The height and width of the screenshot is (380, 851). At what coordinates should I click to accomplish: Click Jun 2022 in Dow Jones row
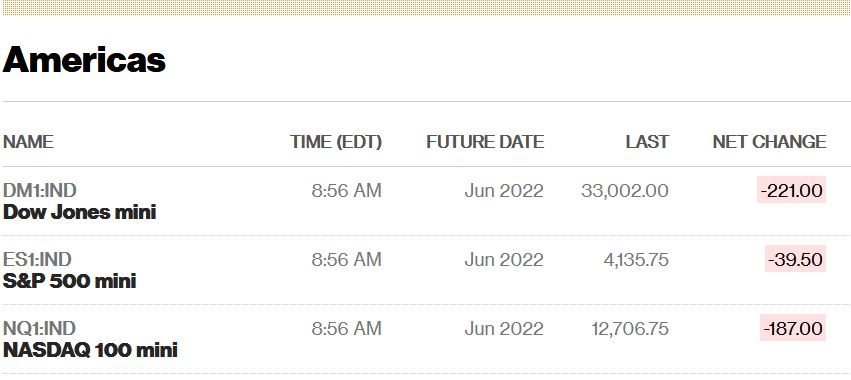504,191
